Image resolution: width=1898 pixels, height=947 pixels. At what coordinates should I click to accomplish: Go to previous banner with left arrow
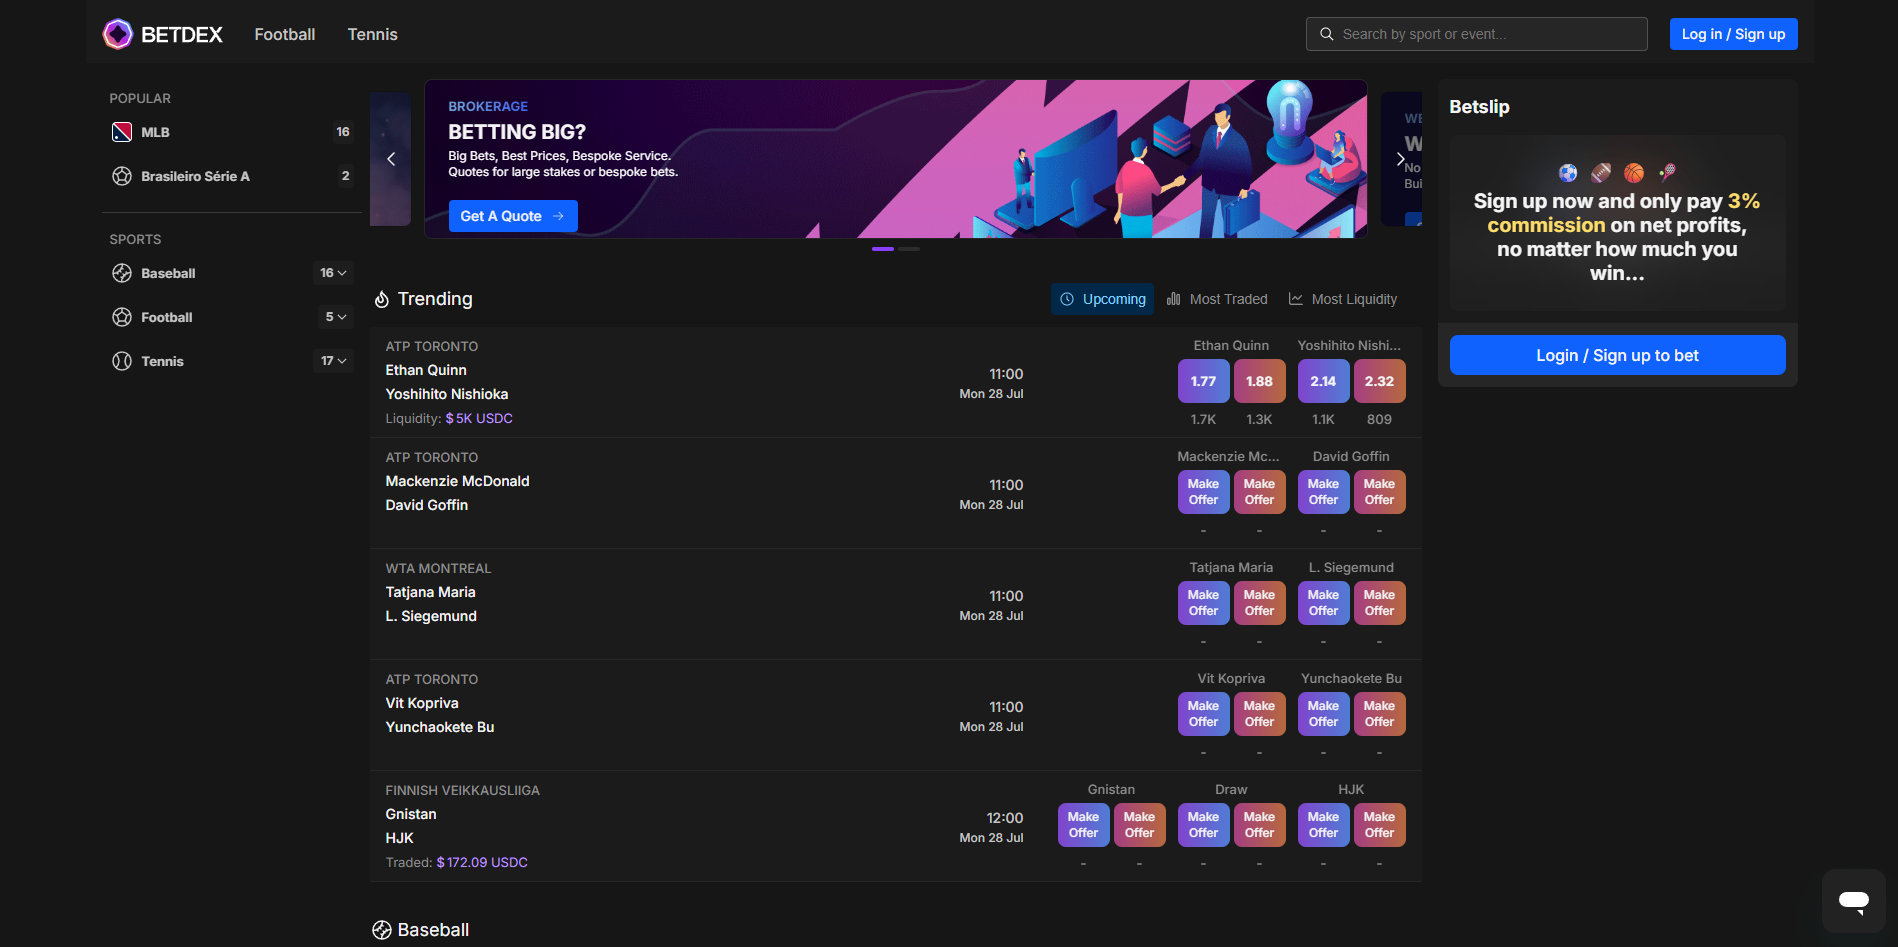pos(391,159)
